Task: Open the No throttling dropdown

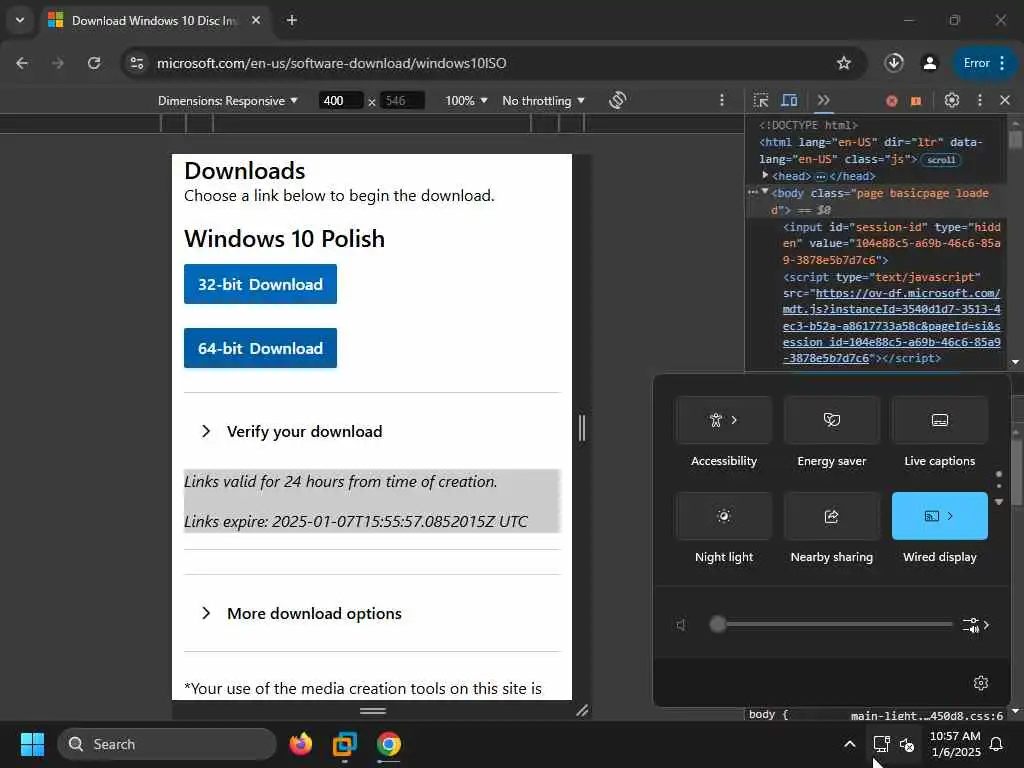Action: click(543, 101)
